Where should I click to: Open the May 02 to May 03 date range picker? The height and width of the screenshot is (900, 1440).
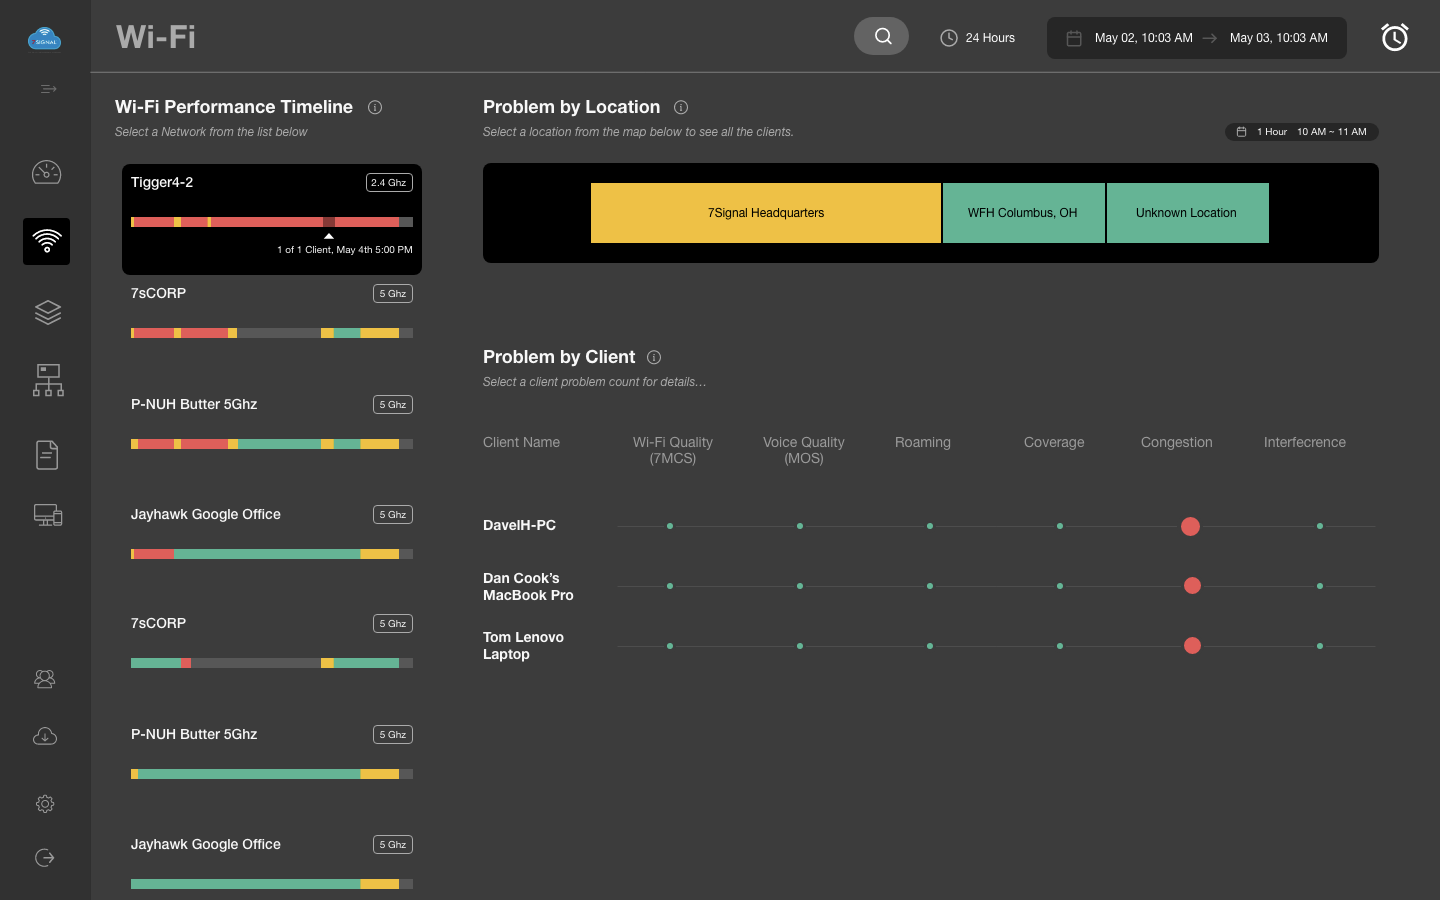click(x=1196, y=38)
